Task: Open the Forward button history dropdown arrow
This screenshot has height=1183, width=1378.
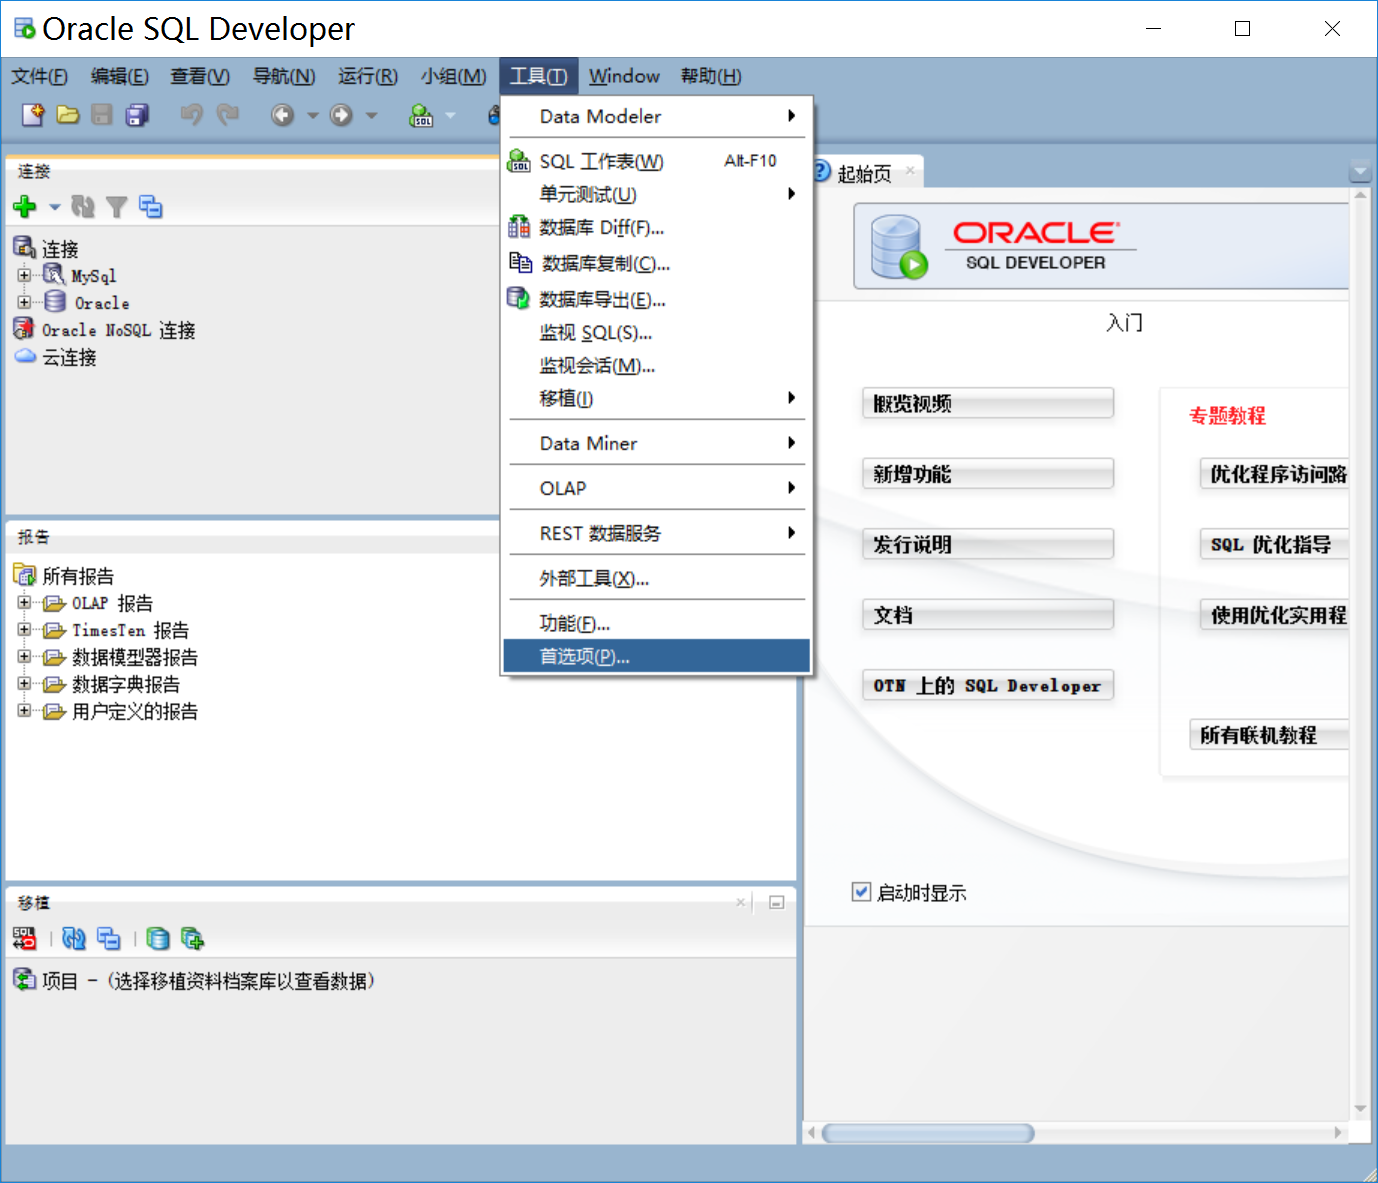Action: pyautogui.click(x=371, y=116)
